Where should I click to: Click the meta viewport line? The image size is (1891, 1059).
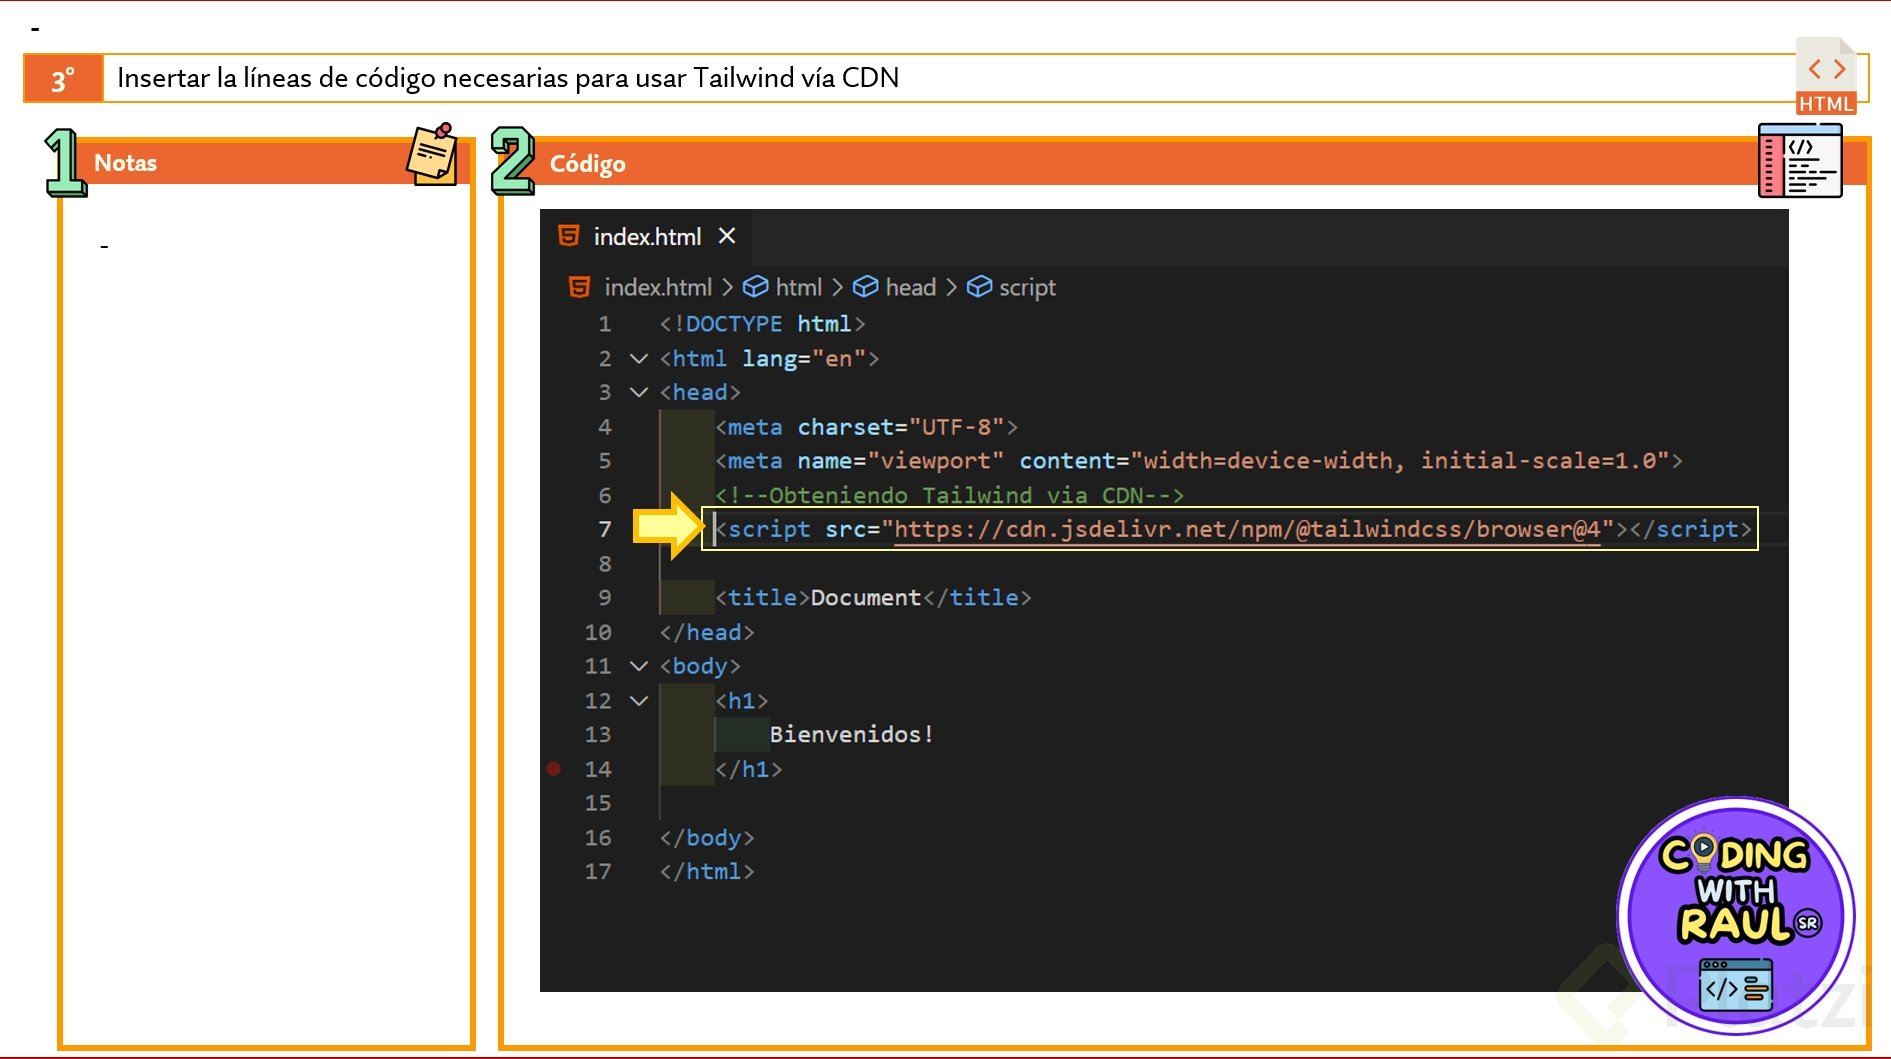pos(1199,461)
